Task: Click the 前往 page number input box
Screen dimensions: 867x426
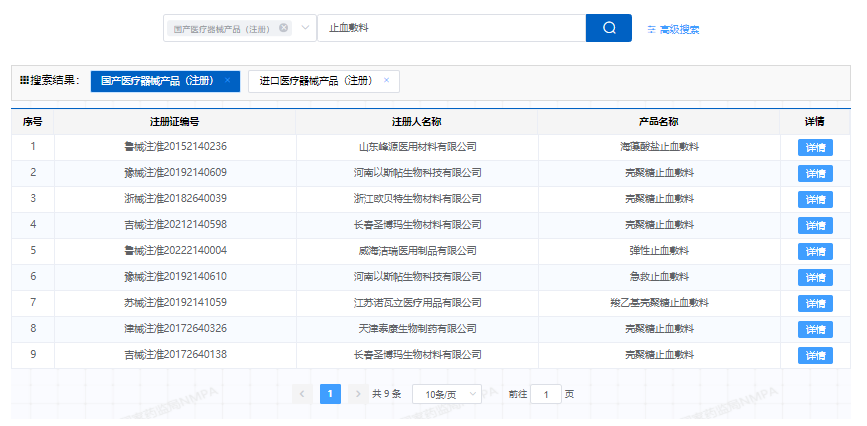Action: [x=545, y=394]
